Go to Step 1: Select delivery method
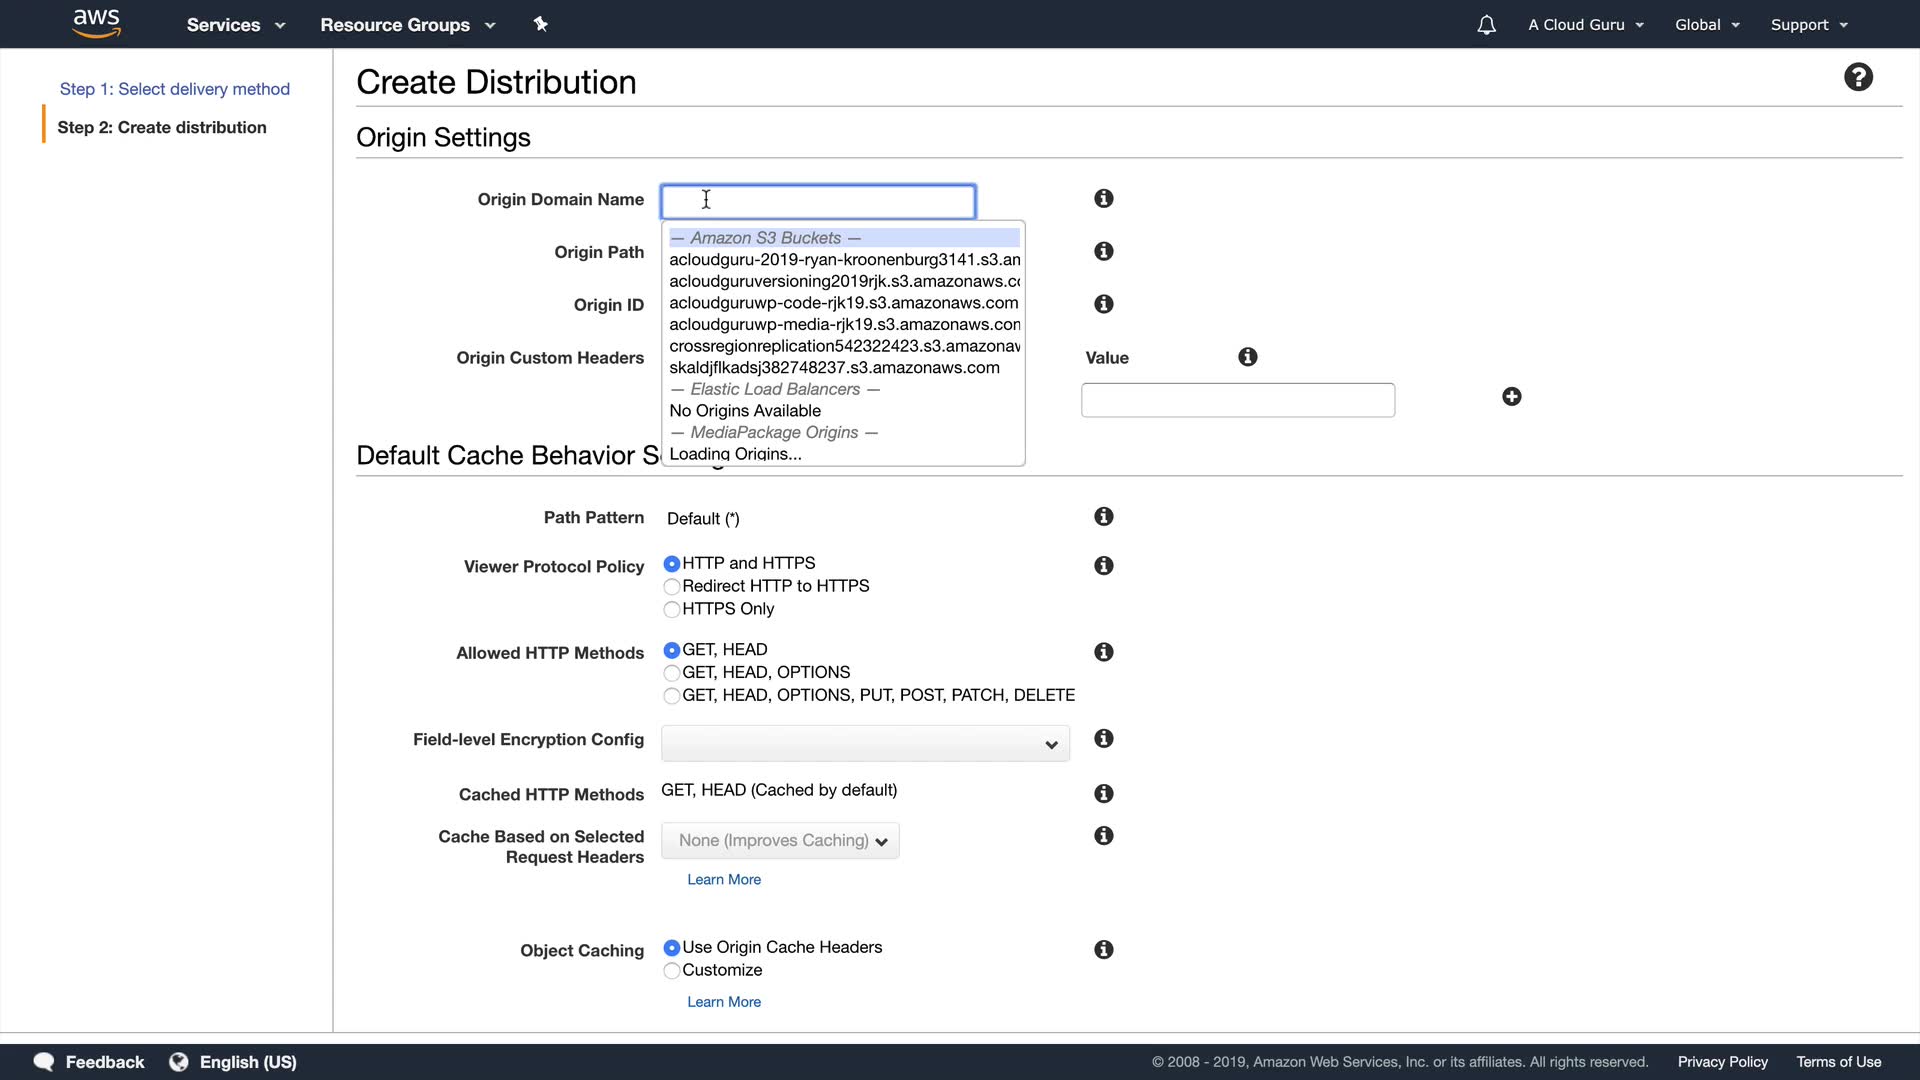 pos(174,89)
